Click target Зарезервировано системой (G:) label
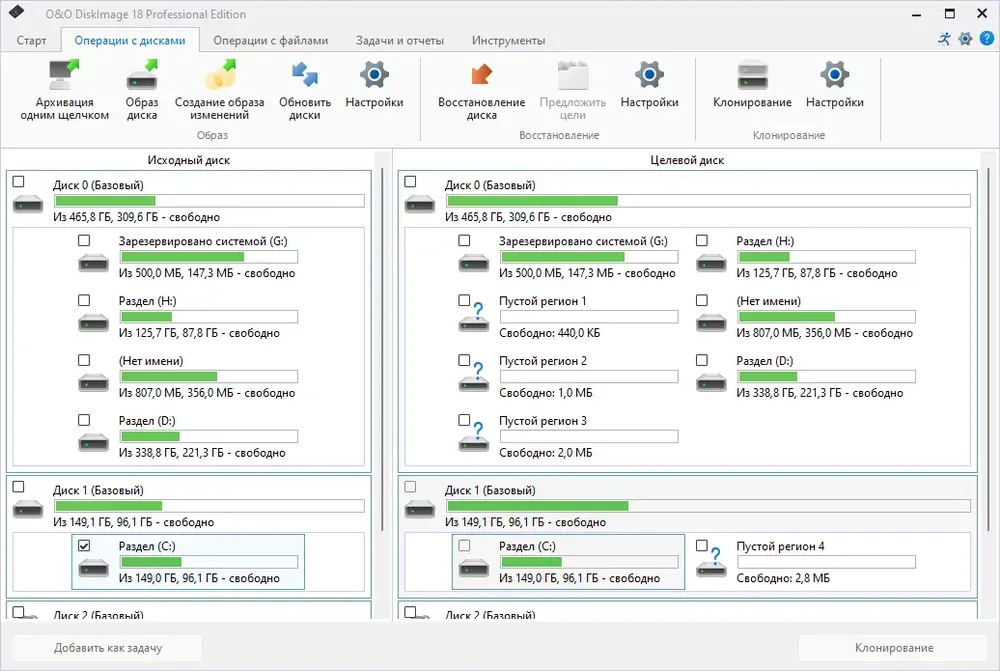Viewport: 1000px width, 671px height. click(x=584, y=241)
